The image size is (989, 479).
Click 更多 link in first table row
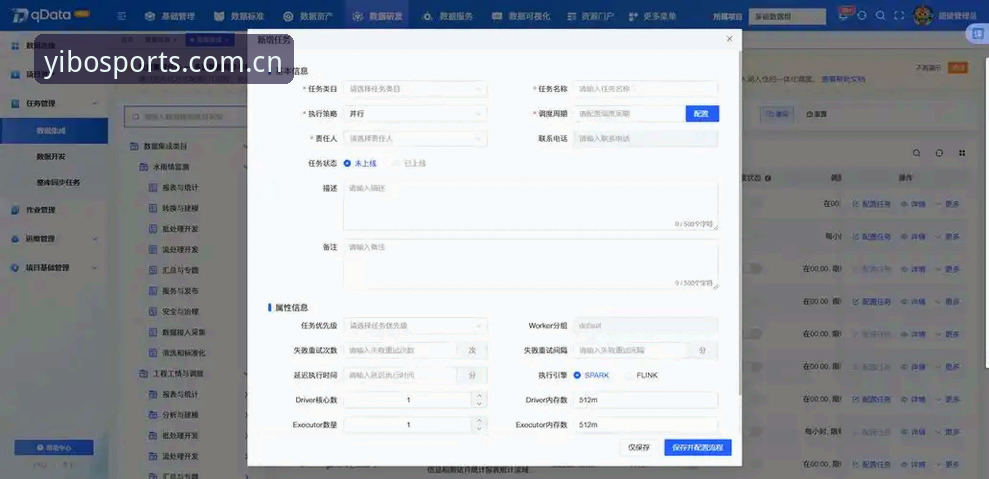[947, 204]
